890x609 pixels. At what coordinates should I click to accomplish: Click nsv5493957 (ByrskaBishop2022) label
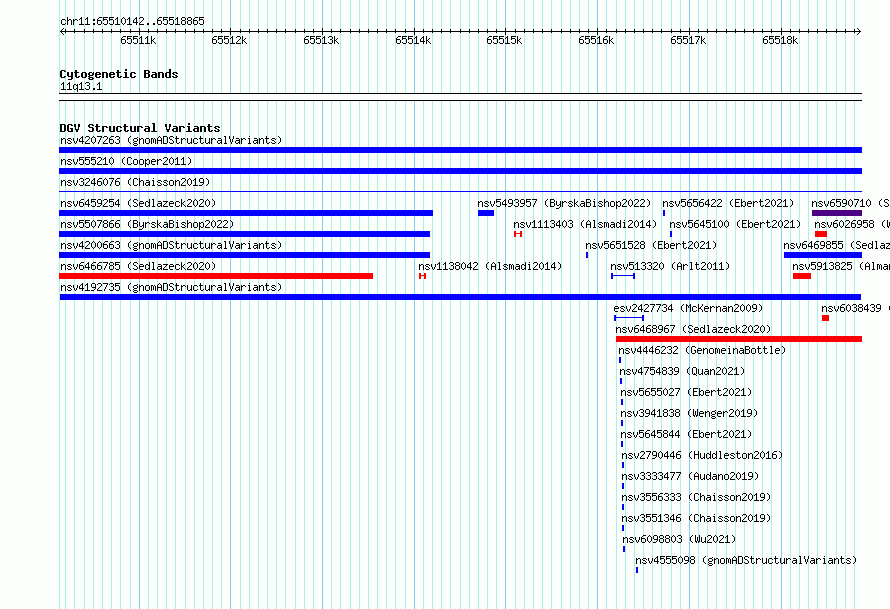564,203
